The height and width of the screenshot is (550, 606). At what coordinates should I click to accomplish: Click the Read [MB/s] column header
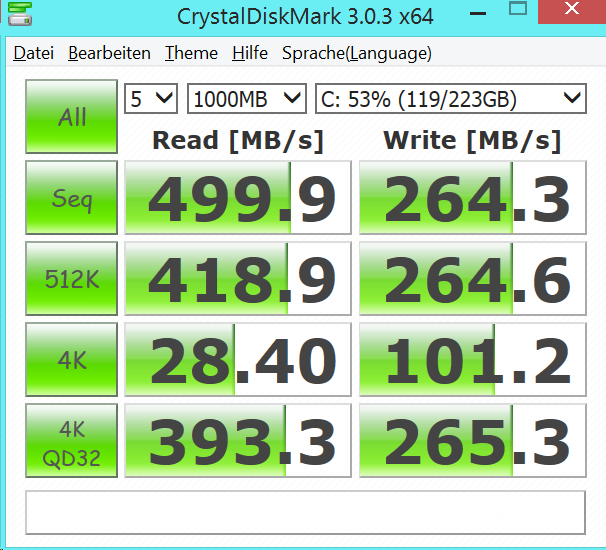[x=238, y=141]
